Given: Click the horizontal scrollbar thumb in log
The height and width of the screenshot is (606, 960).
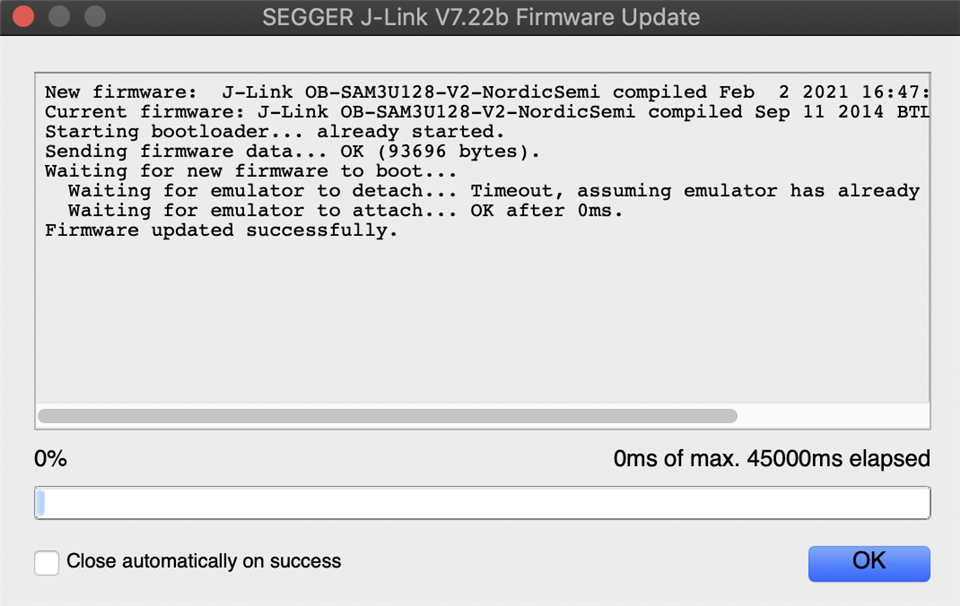Looking at the screenshot, I should (388, 416).
